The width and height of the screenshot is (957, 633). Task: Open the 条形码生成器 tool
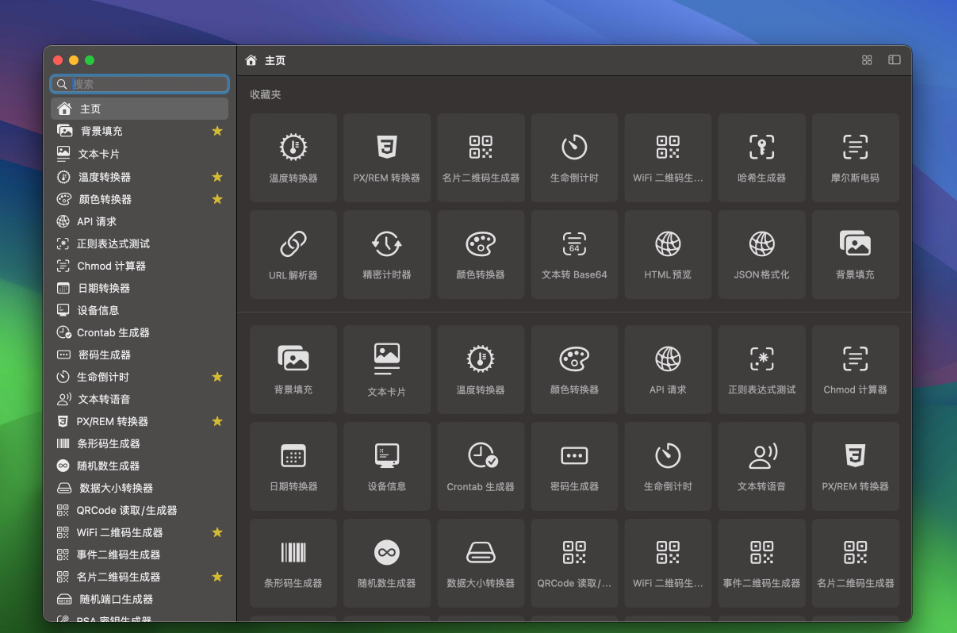[292, 562]
